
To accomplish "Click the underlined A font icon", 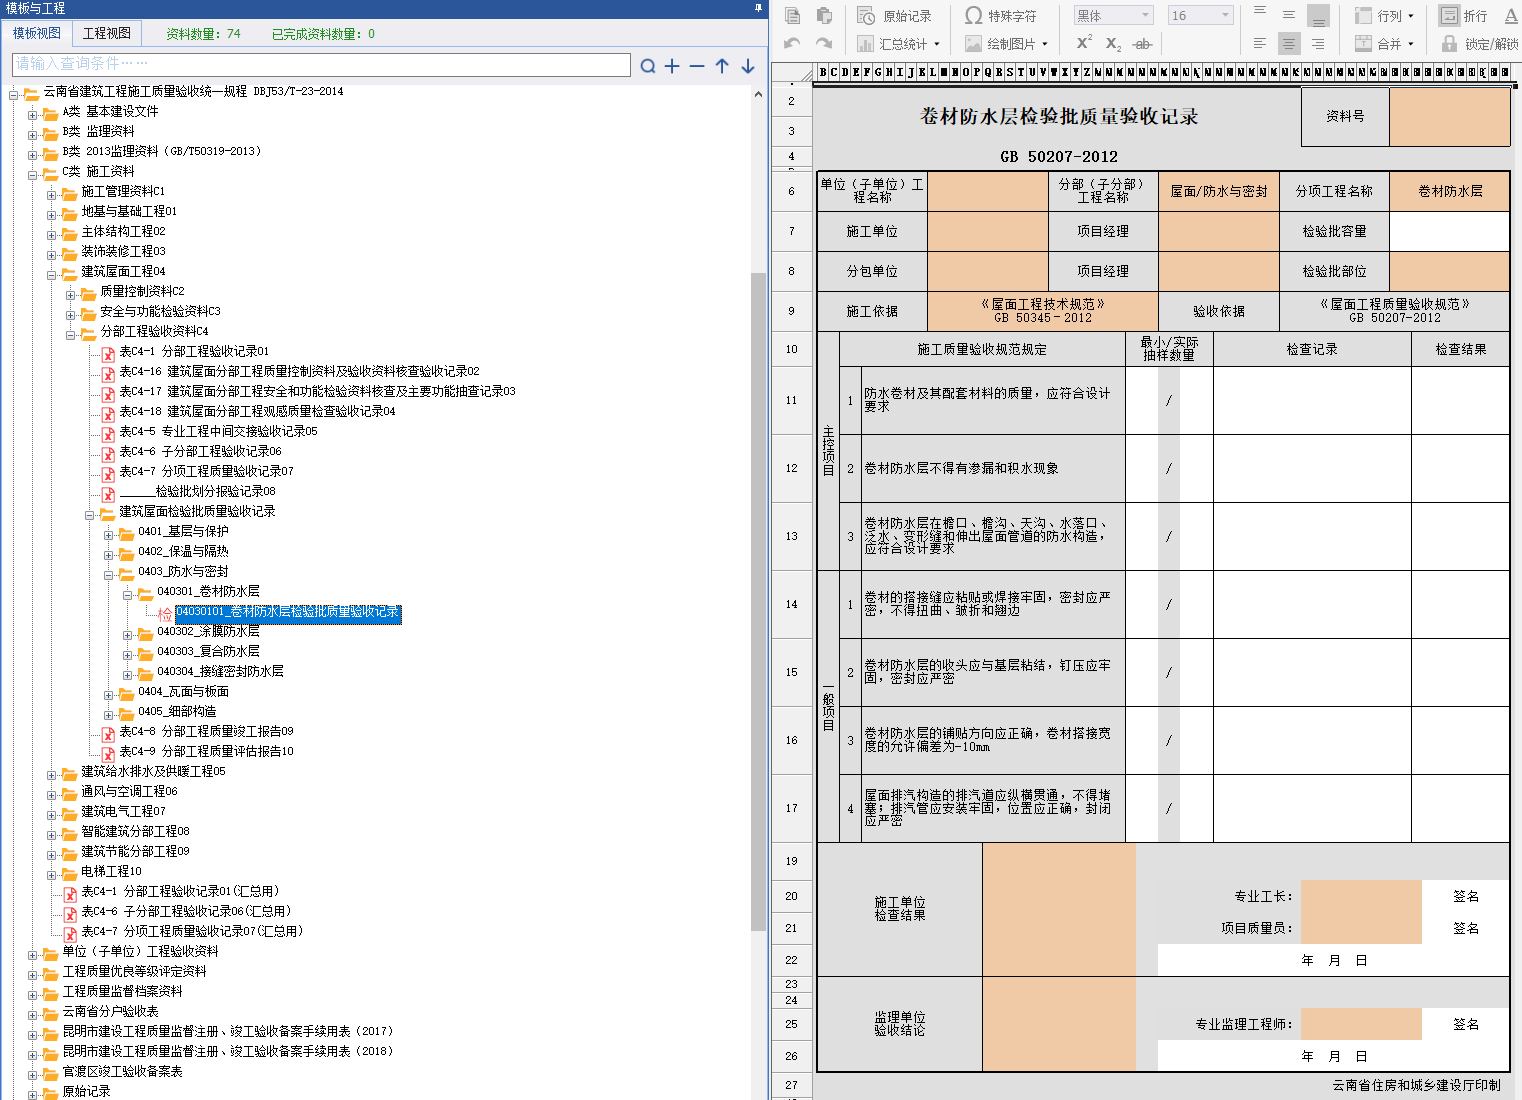I will [1510, 15].
